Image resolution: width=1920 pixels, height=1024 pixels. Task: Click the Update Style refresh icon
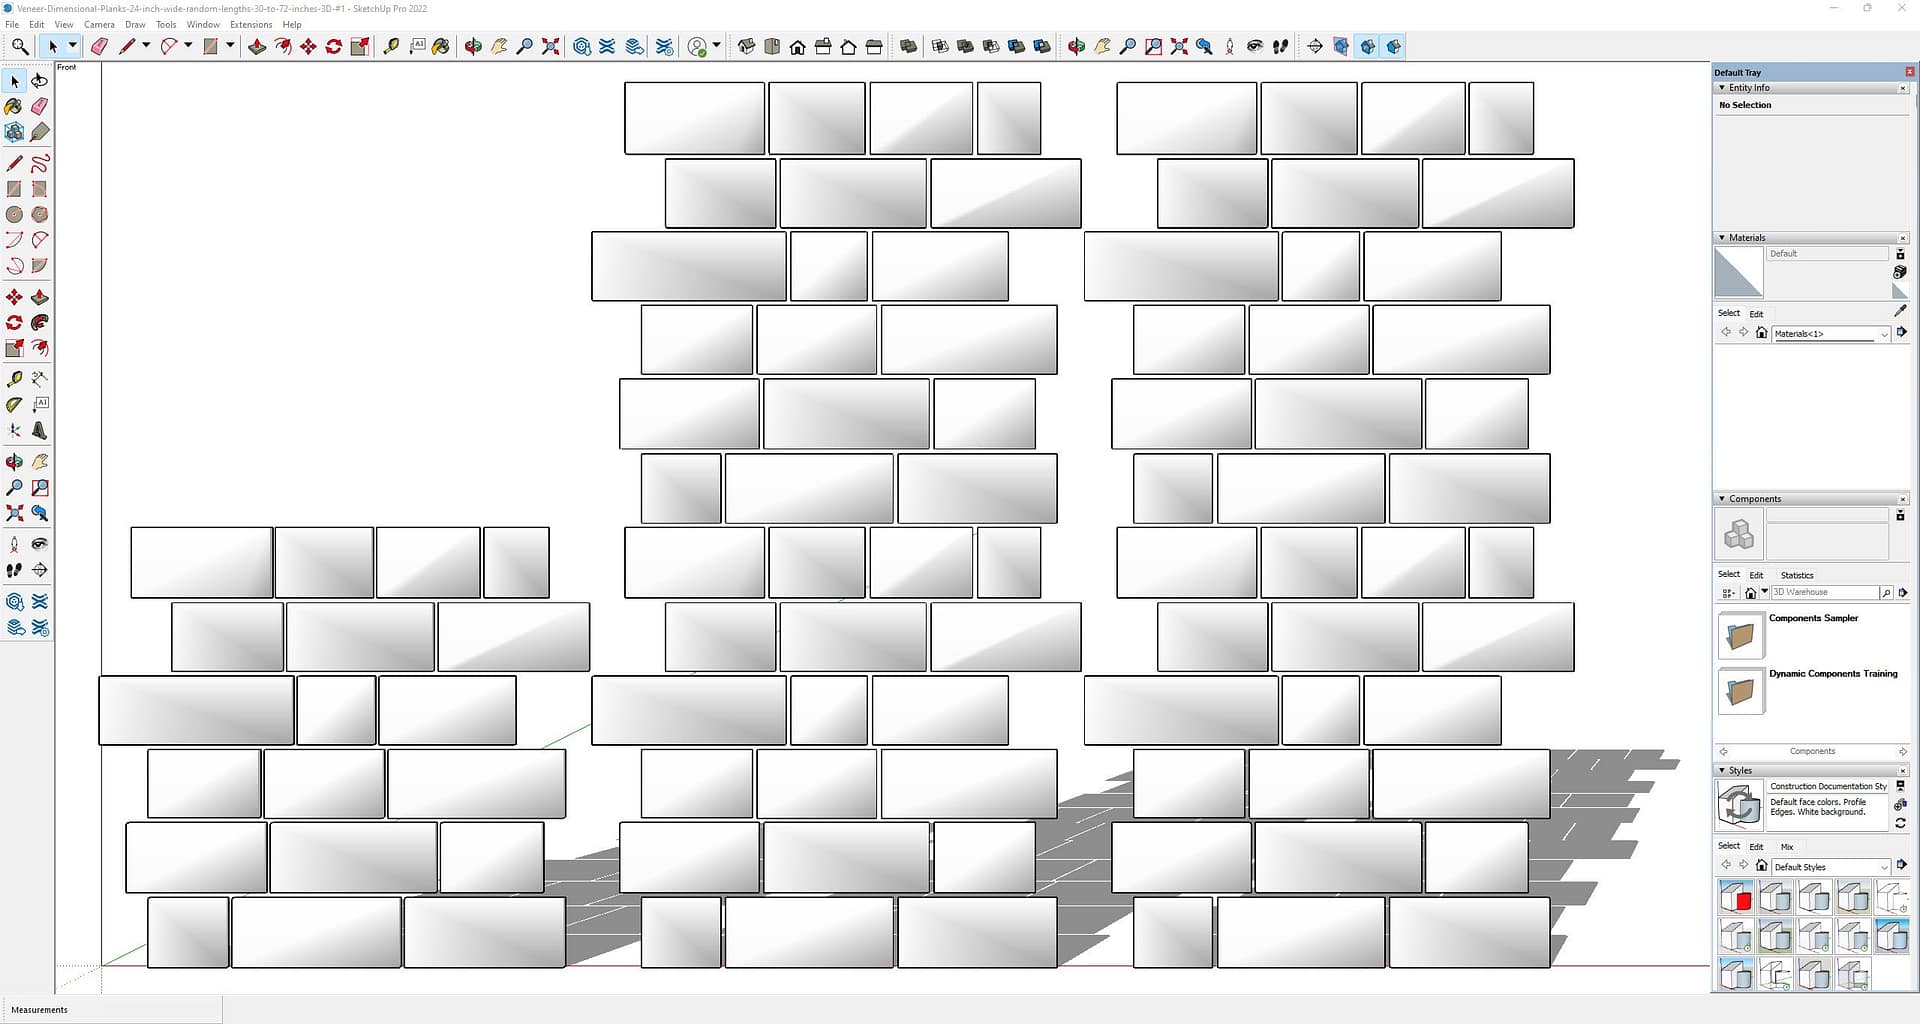click(x=1900, y=823)
